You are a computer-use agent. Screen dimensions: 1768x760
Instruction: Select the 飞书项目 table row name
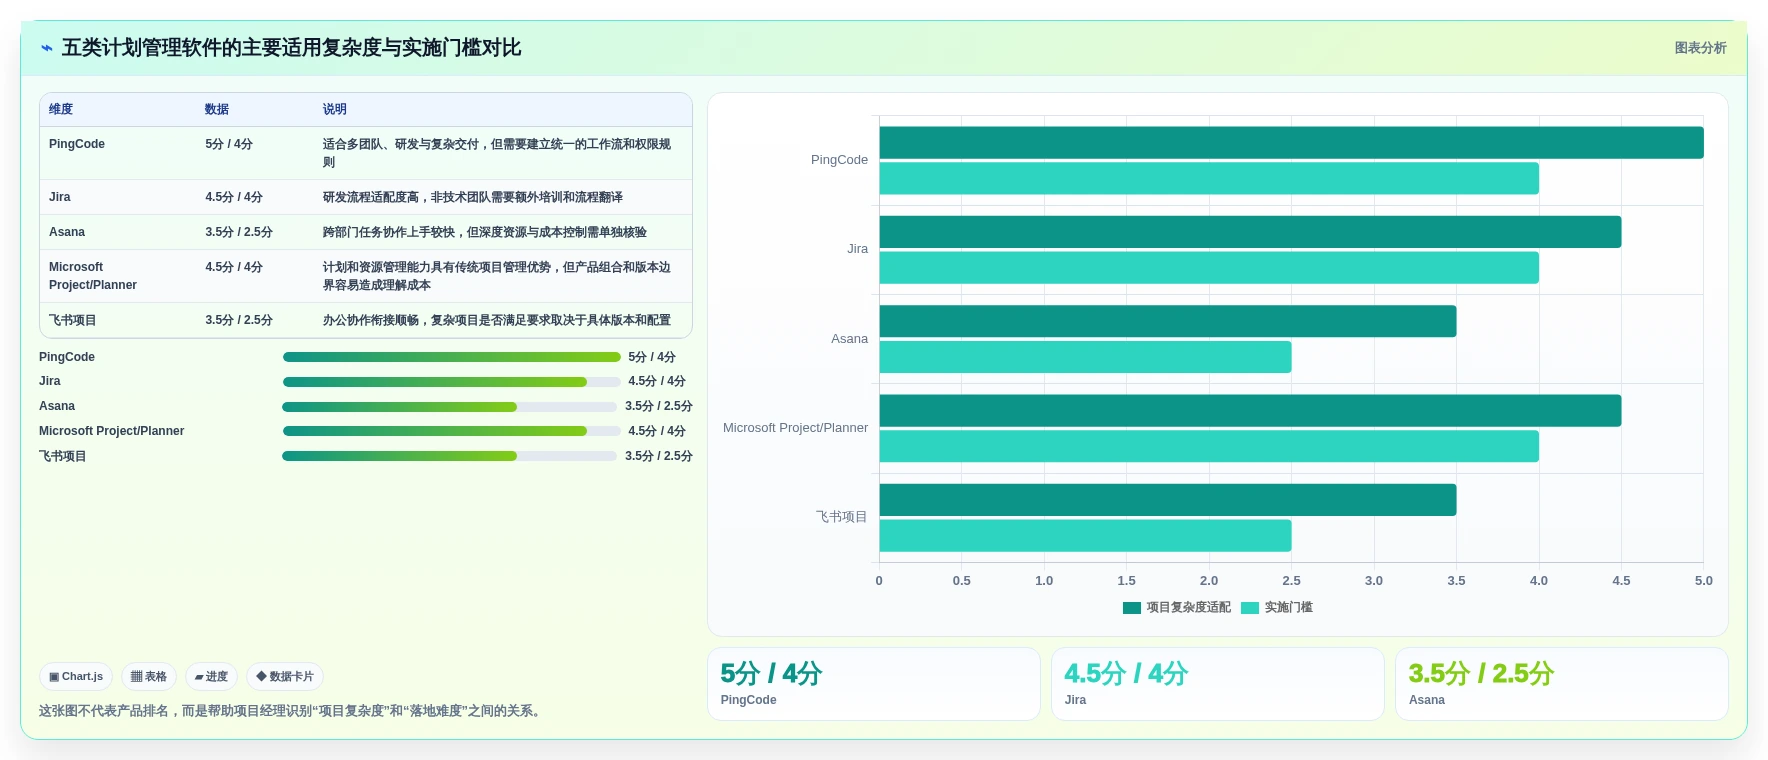(x=73, y=320)
